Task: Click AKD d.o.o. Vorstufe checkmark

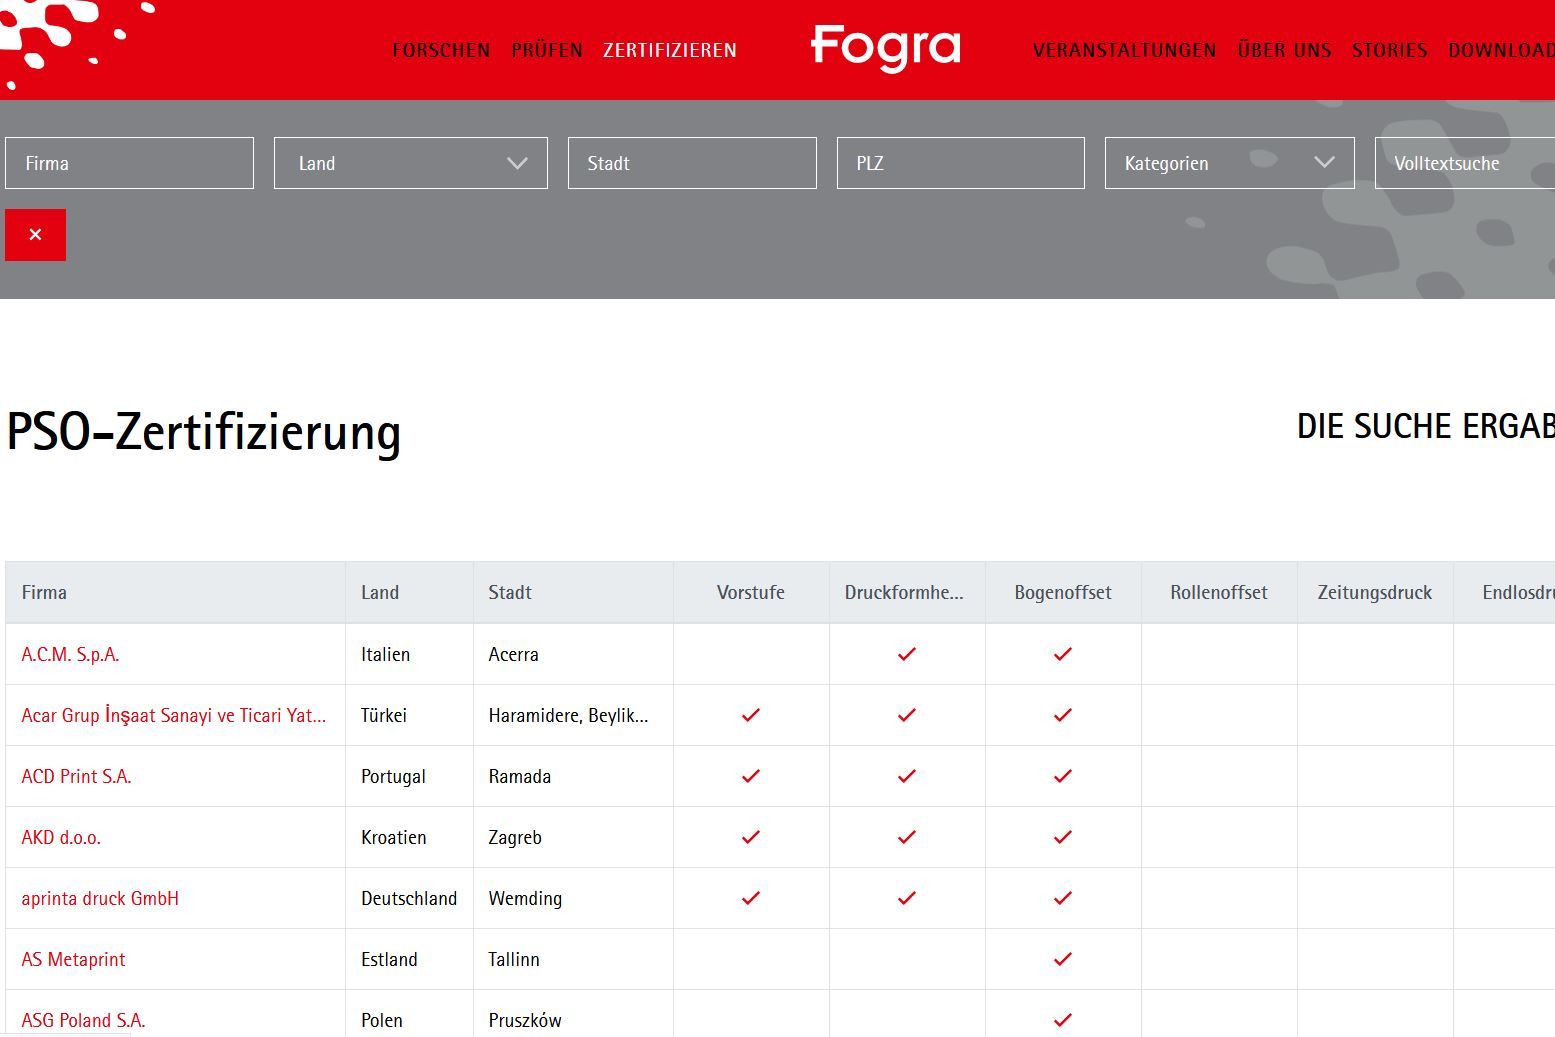Action: [x=751, y=837]
